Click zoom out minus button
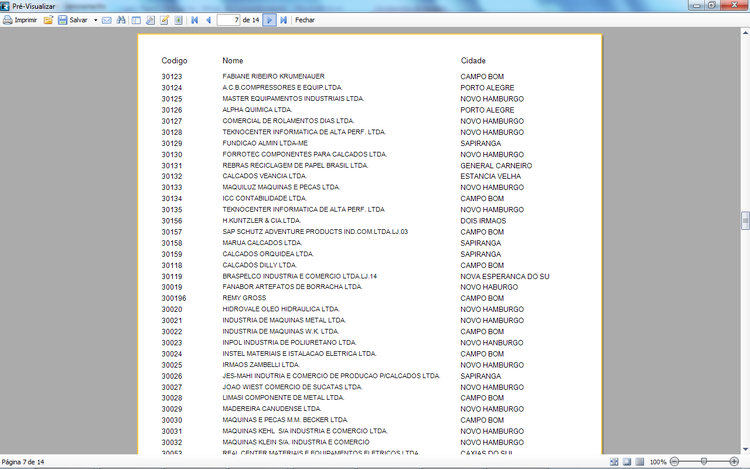 pos(674,462)
